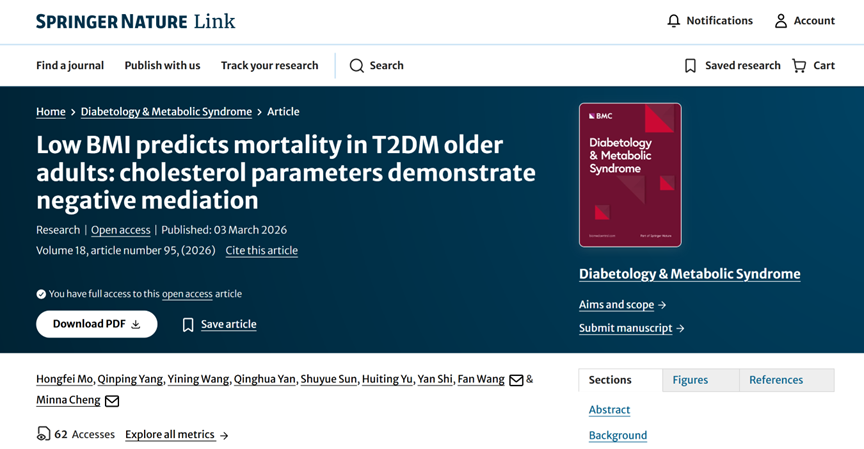Select the Sections tab

(610, 380)
